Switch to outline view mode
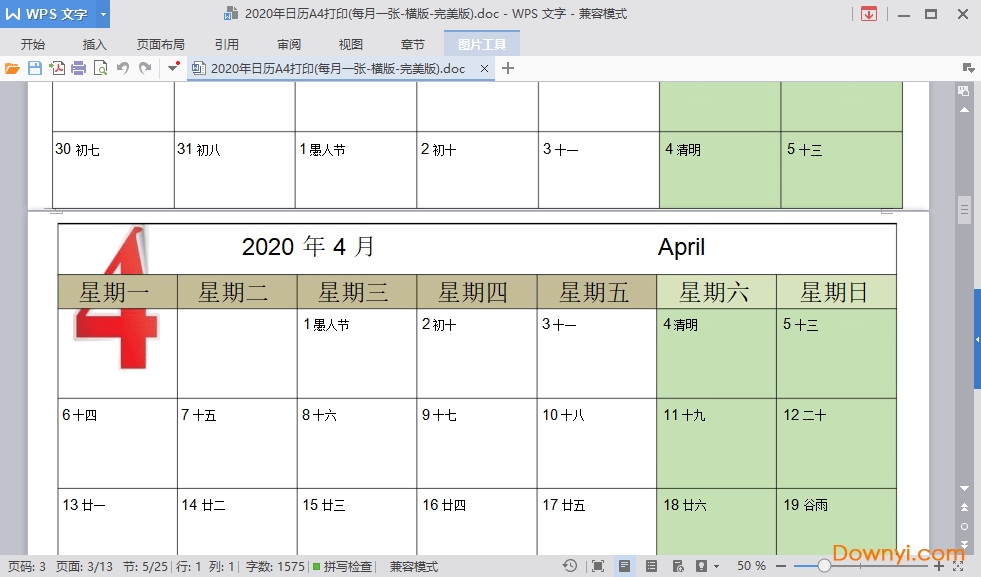 pyautogui.click(x=652, y=566)
